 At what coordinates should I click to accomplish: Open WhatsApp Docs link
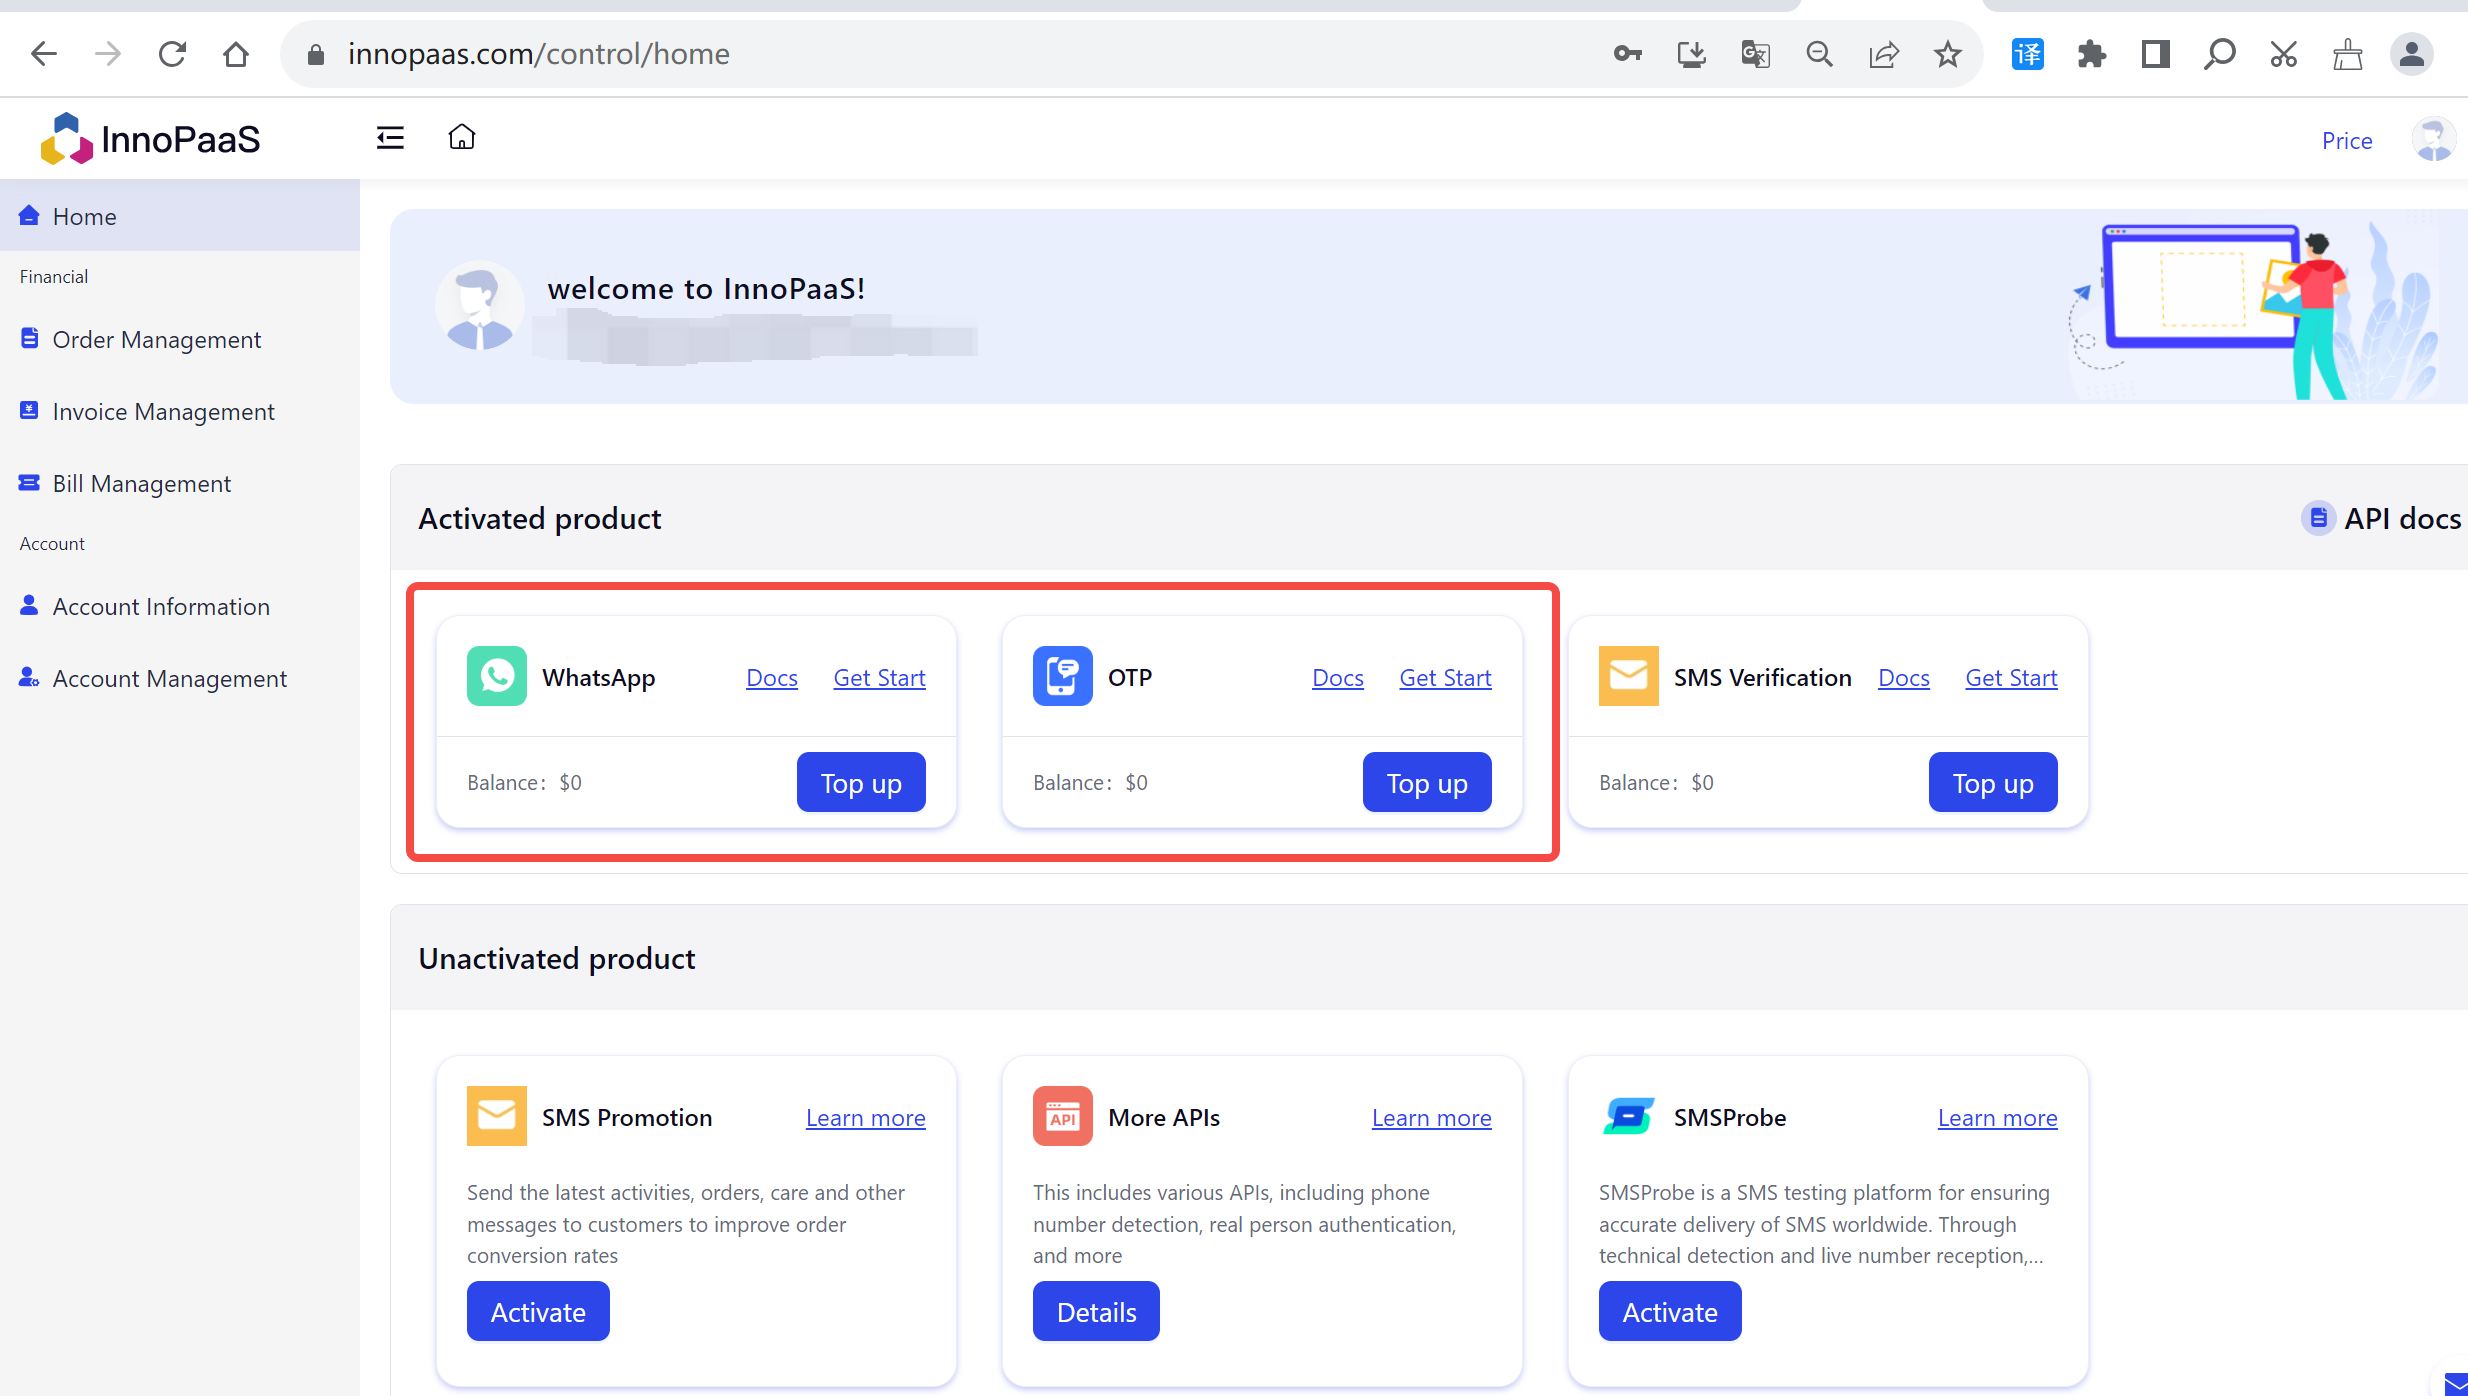coord(772,678)
